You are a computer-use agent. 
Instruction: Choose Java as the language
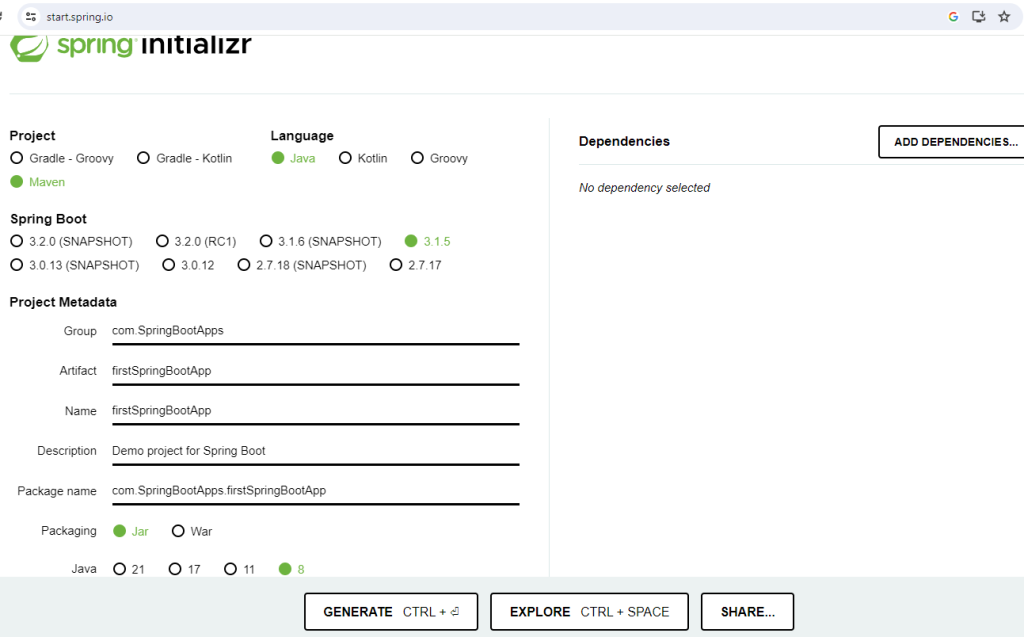click(x=293, y=158)
